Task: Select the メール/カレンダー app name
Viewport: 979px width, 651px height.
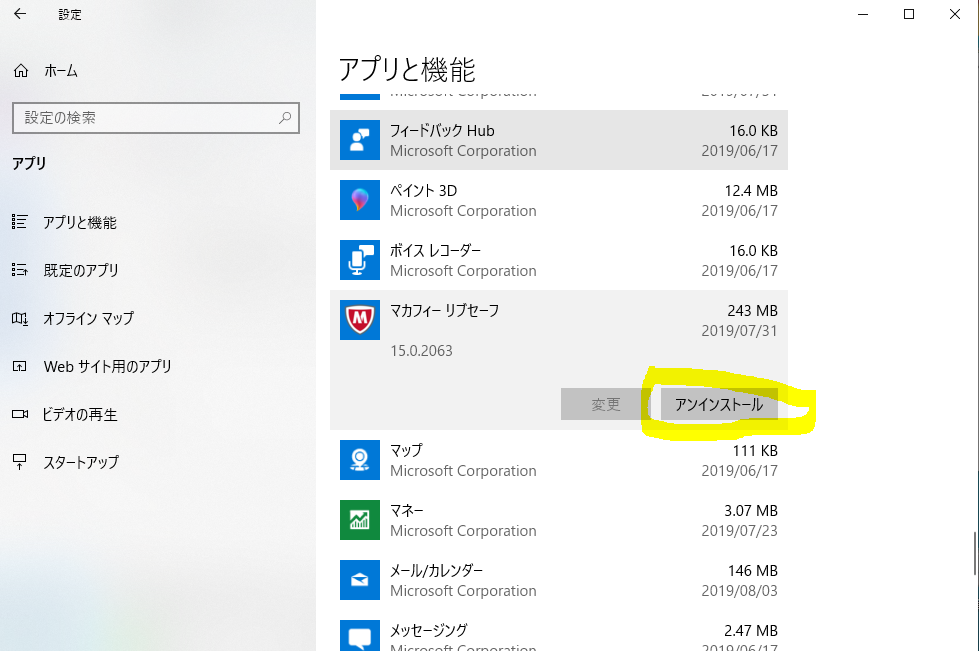Action: tap(436, 570)
